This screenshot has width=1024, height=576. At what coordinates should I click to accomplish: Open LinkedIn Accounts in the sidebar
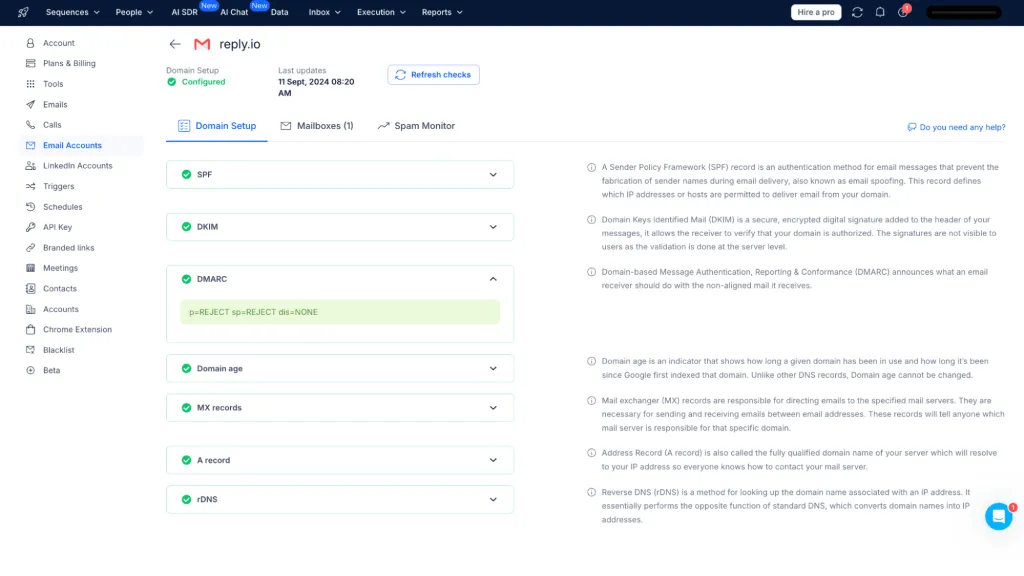[78, 166]
